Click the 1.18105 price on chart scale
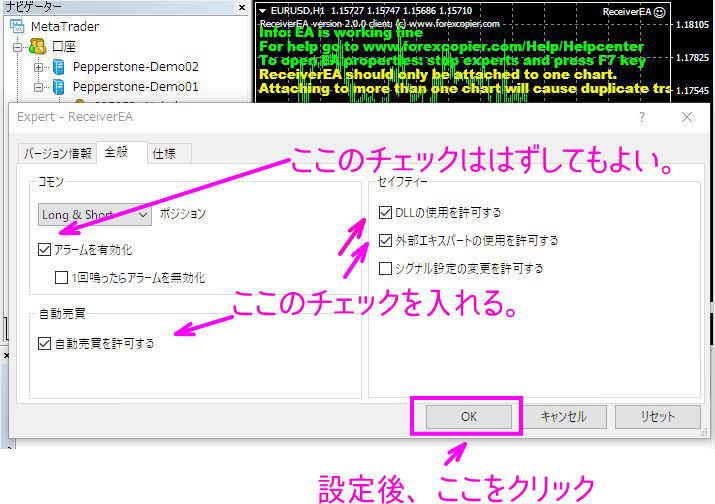Screen dimensions: 715x504 (692, 25)
